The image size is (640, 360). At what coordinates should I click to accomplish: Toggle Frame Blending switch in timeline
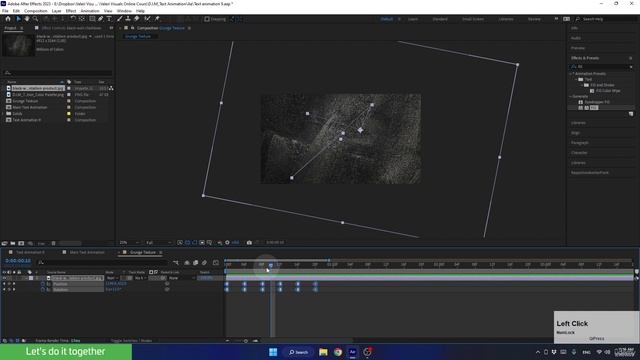[x=196, y=263]
